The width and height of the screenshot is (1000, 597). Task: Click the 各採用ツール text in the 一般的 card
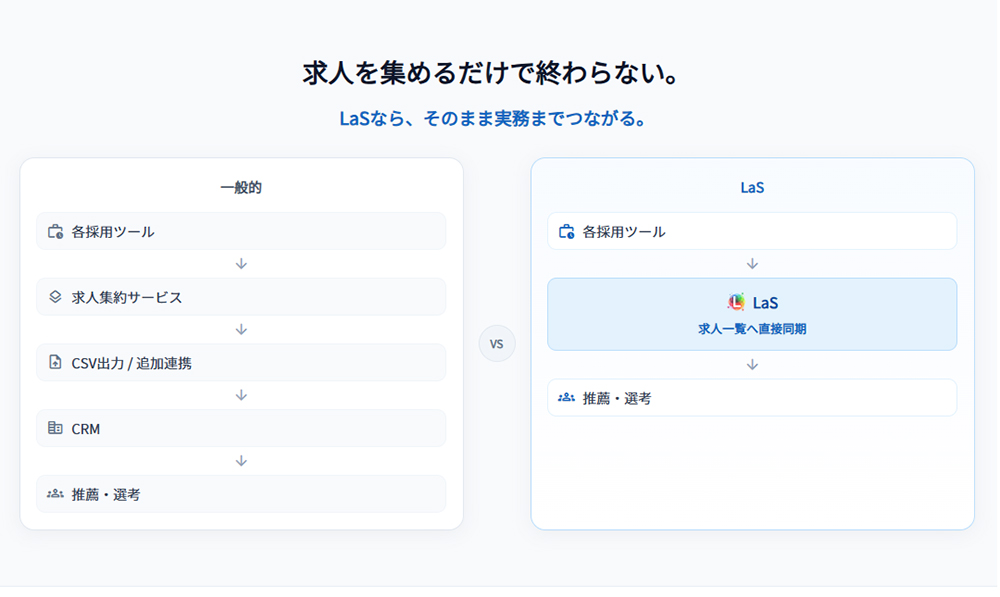[x=113, y=232]
